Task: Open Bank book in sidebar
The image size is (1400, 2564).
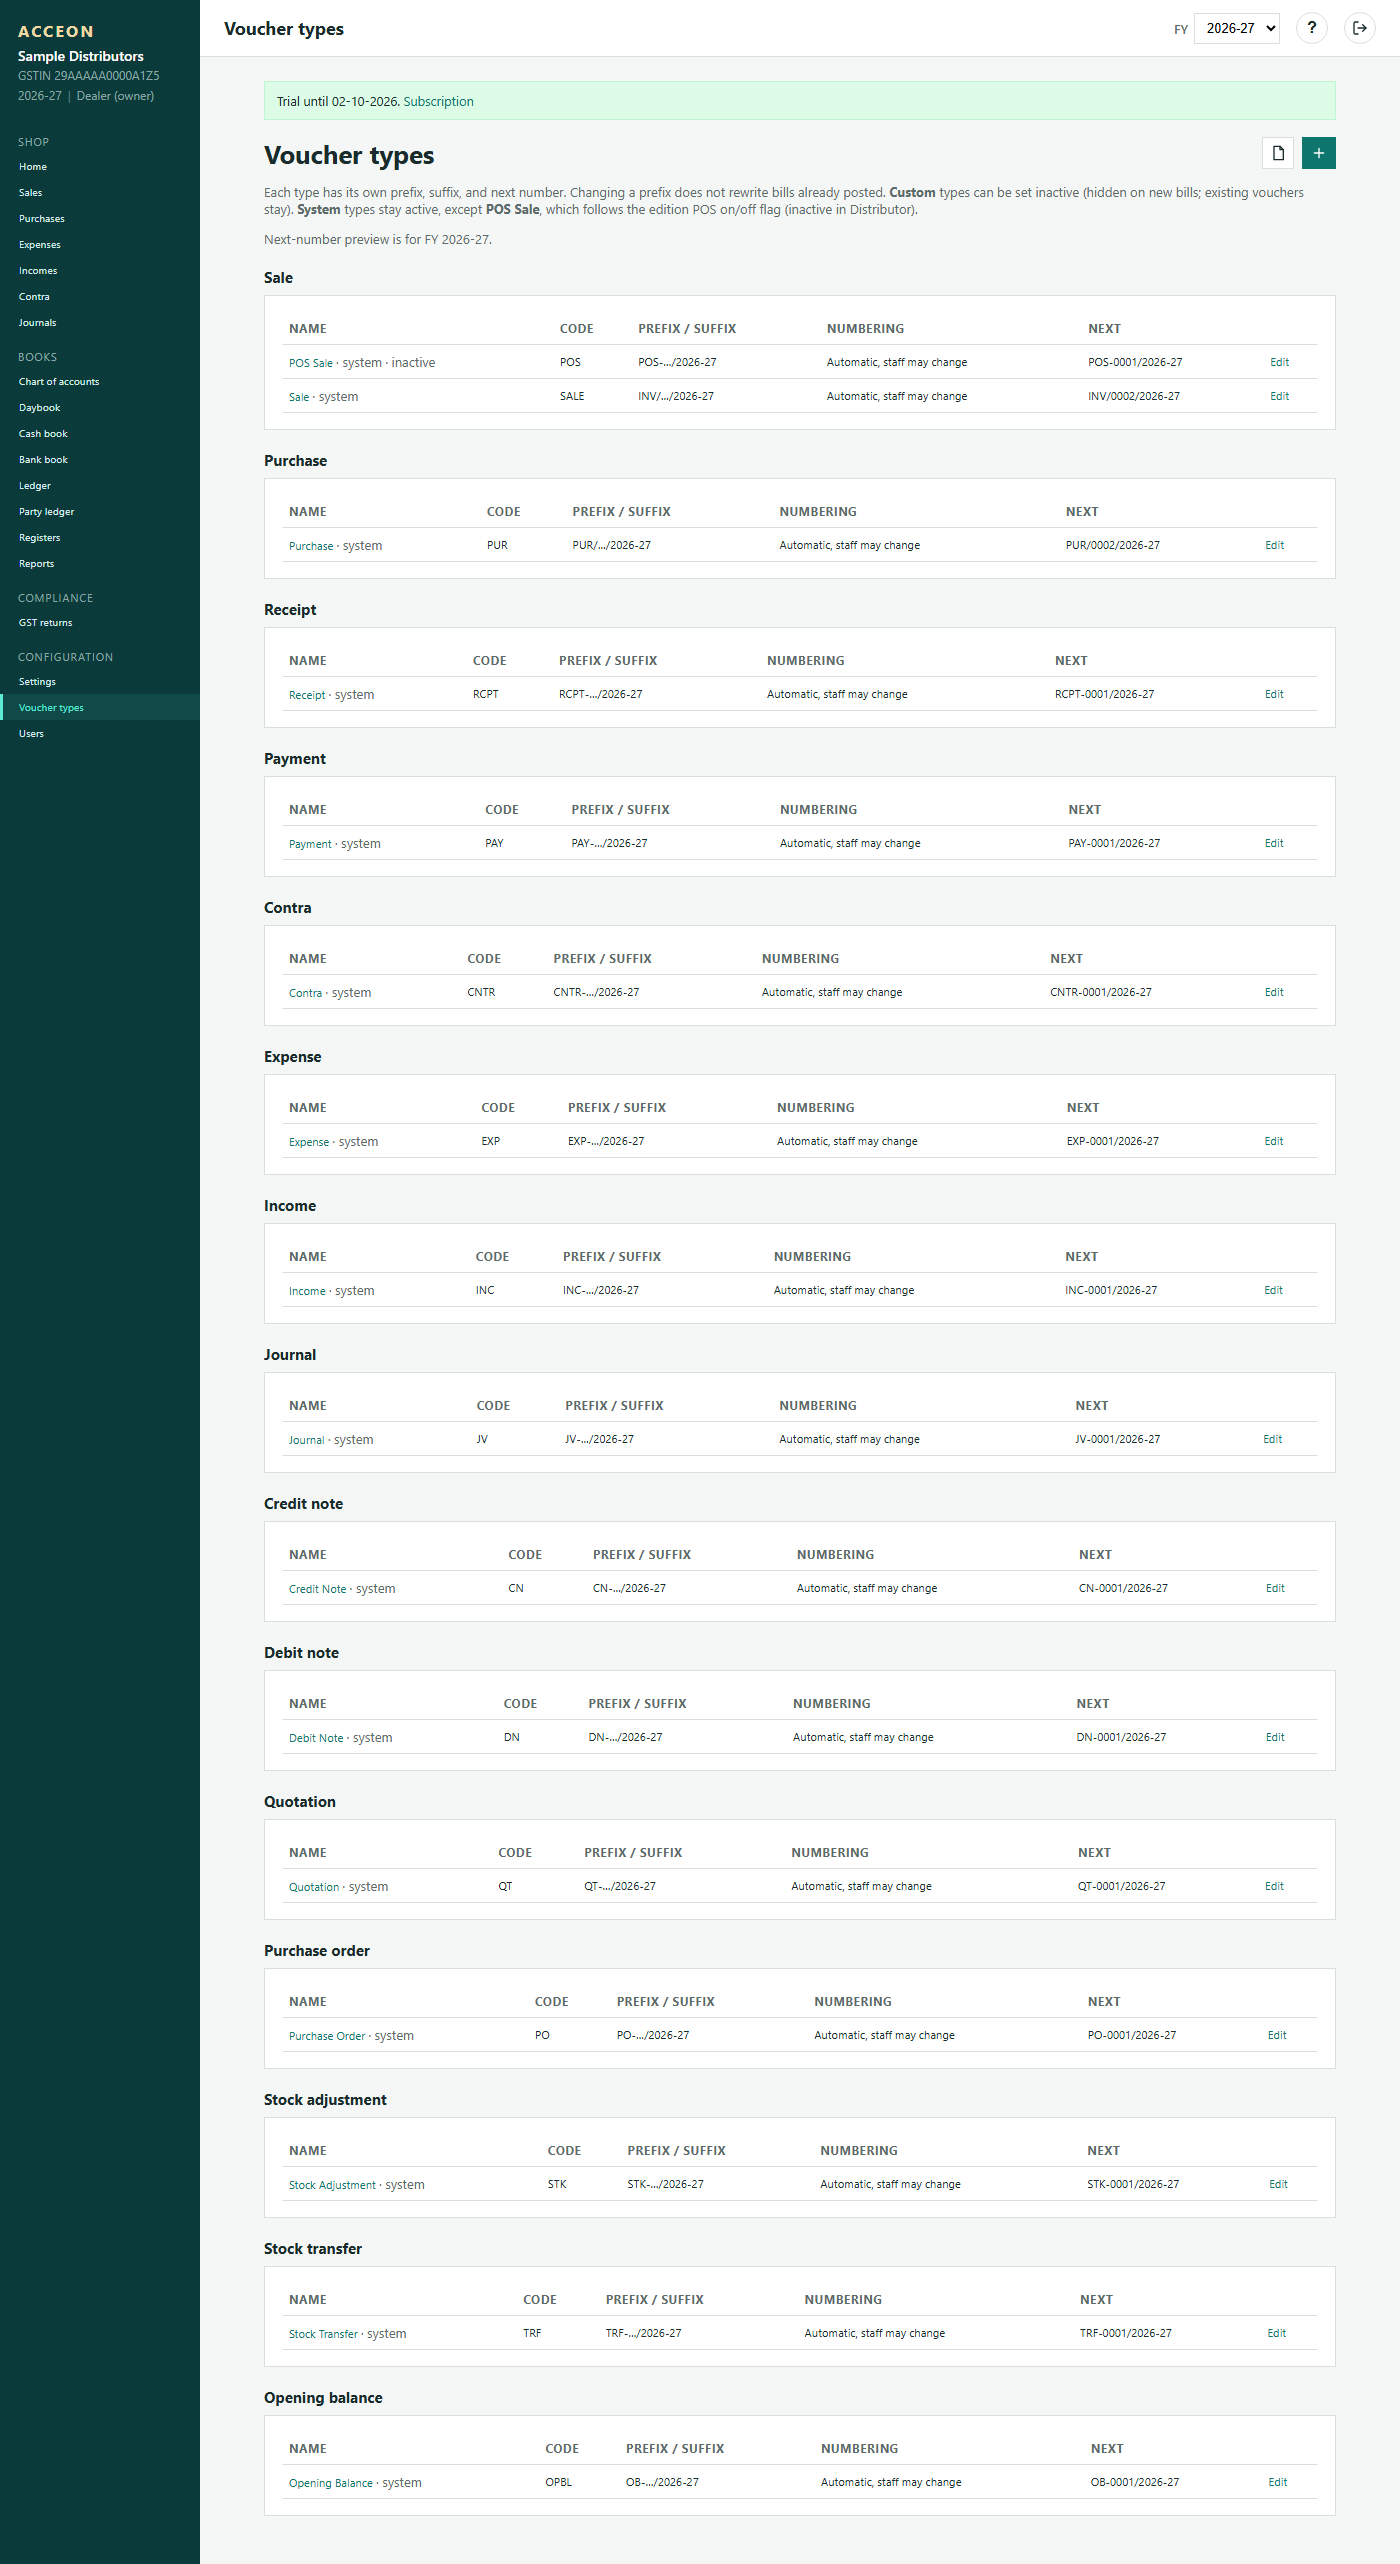Action: click(x=43, y=460)
